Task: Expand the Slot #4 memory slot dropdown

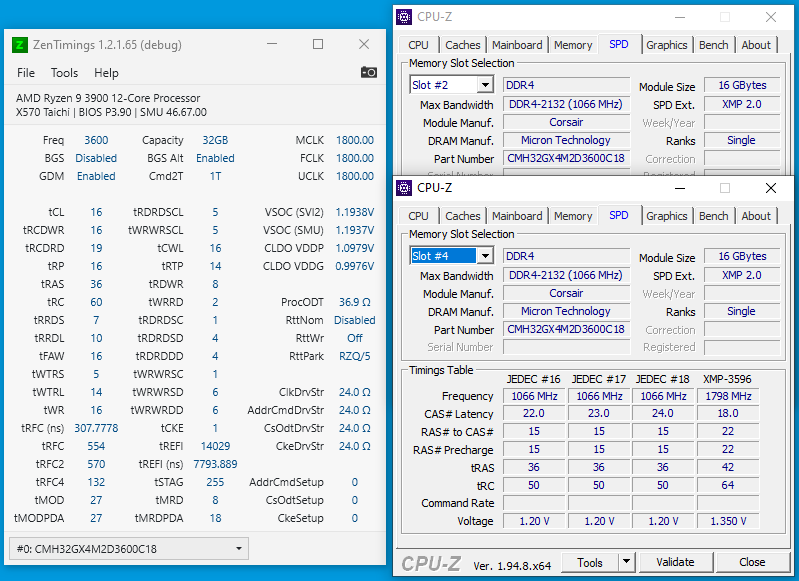Action: (485, 256)
